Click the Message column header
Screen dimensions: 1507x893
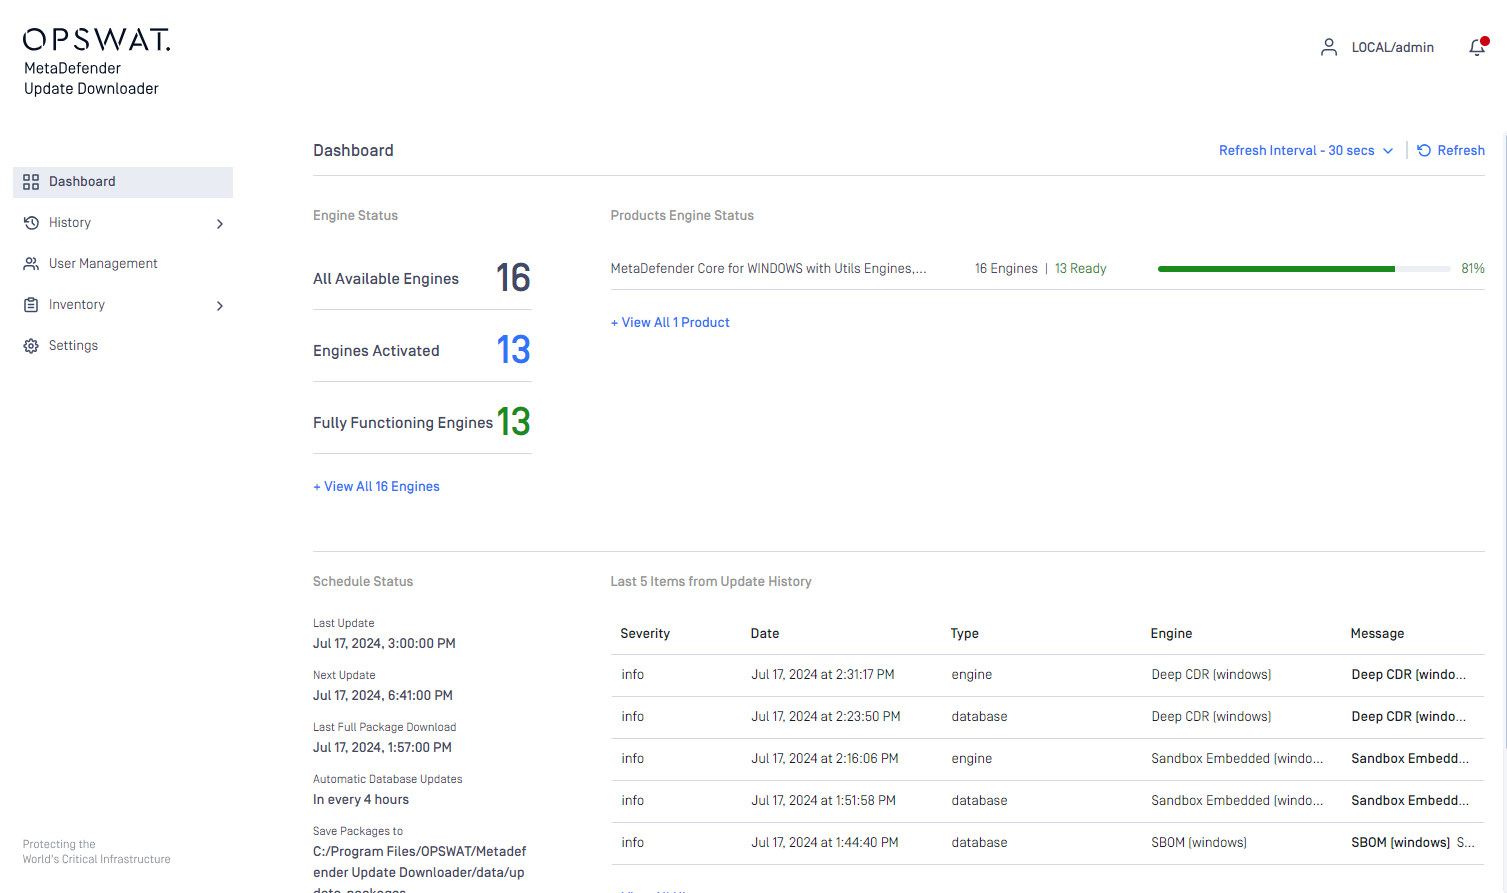(x=1377, y=633)
